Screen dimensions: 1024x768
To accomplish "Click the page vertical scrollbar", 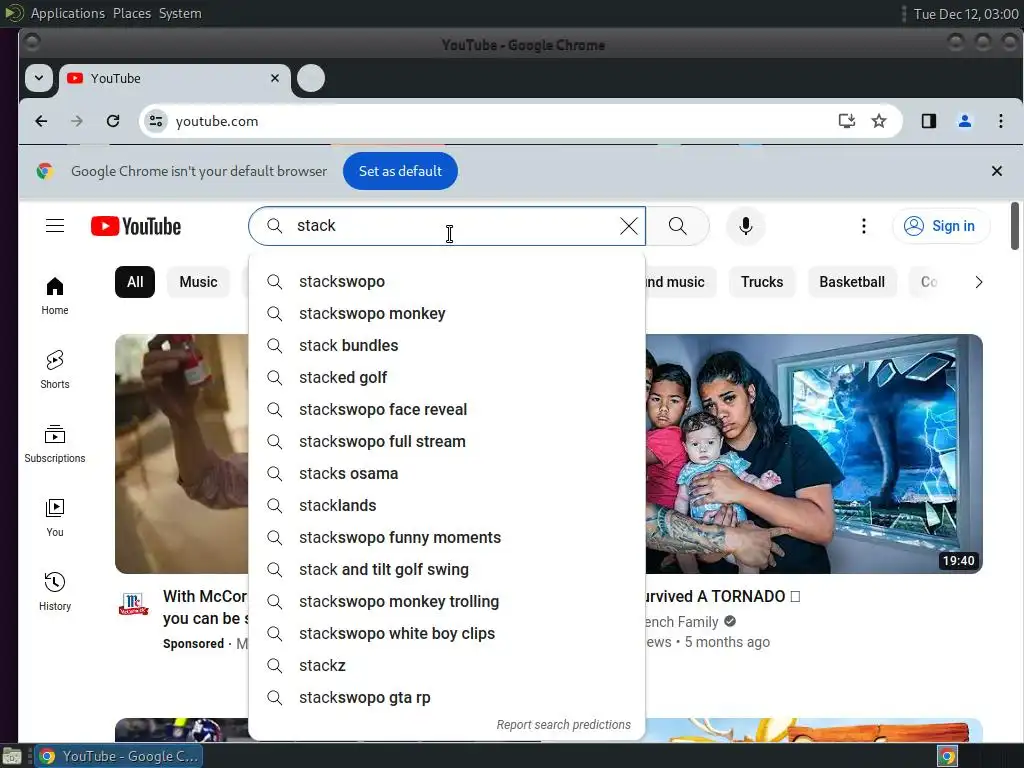I will [x=1014, y=226].
